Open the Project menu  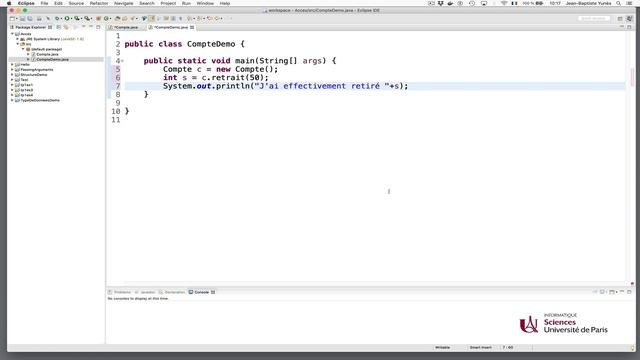pyautogui.click(x=168, y=3)
